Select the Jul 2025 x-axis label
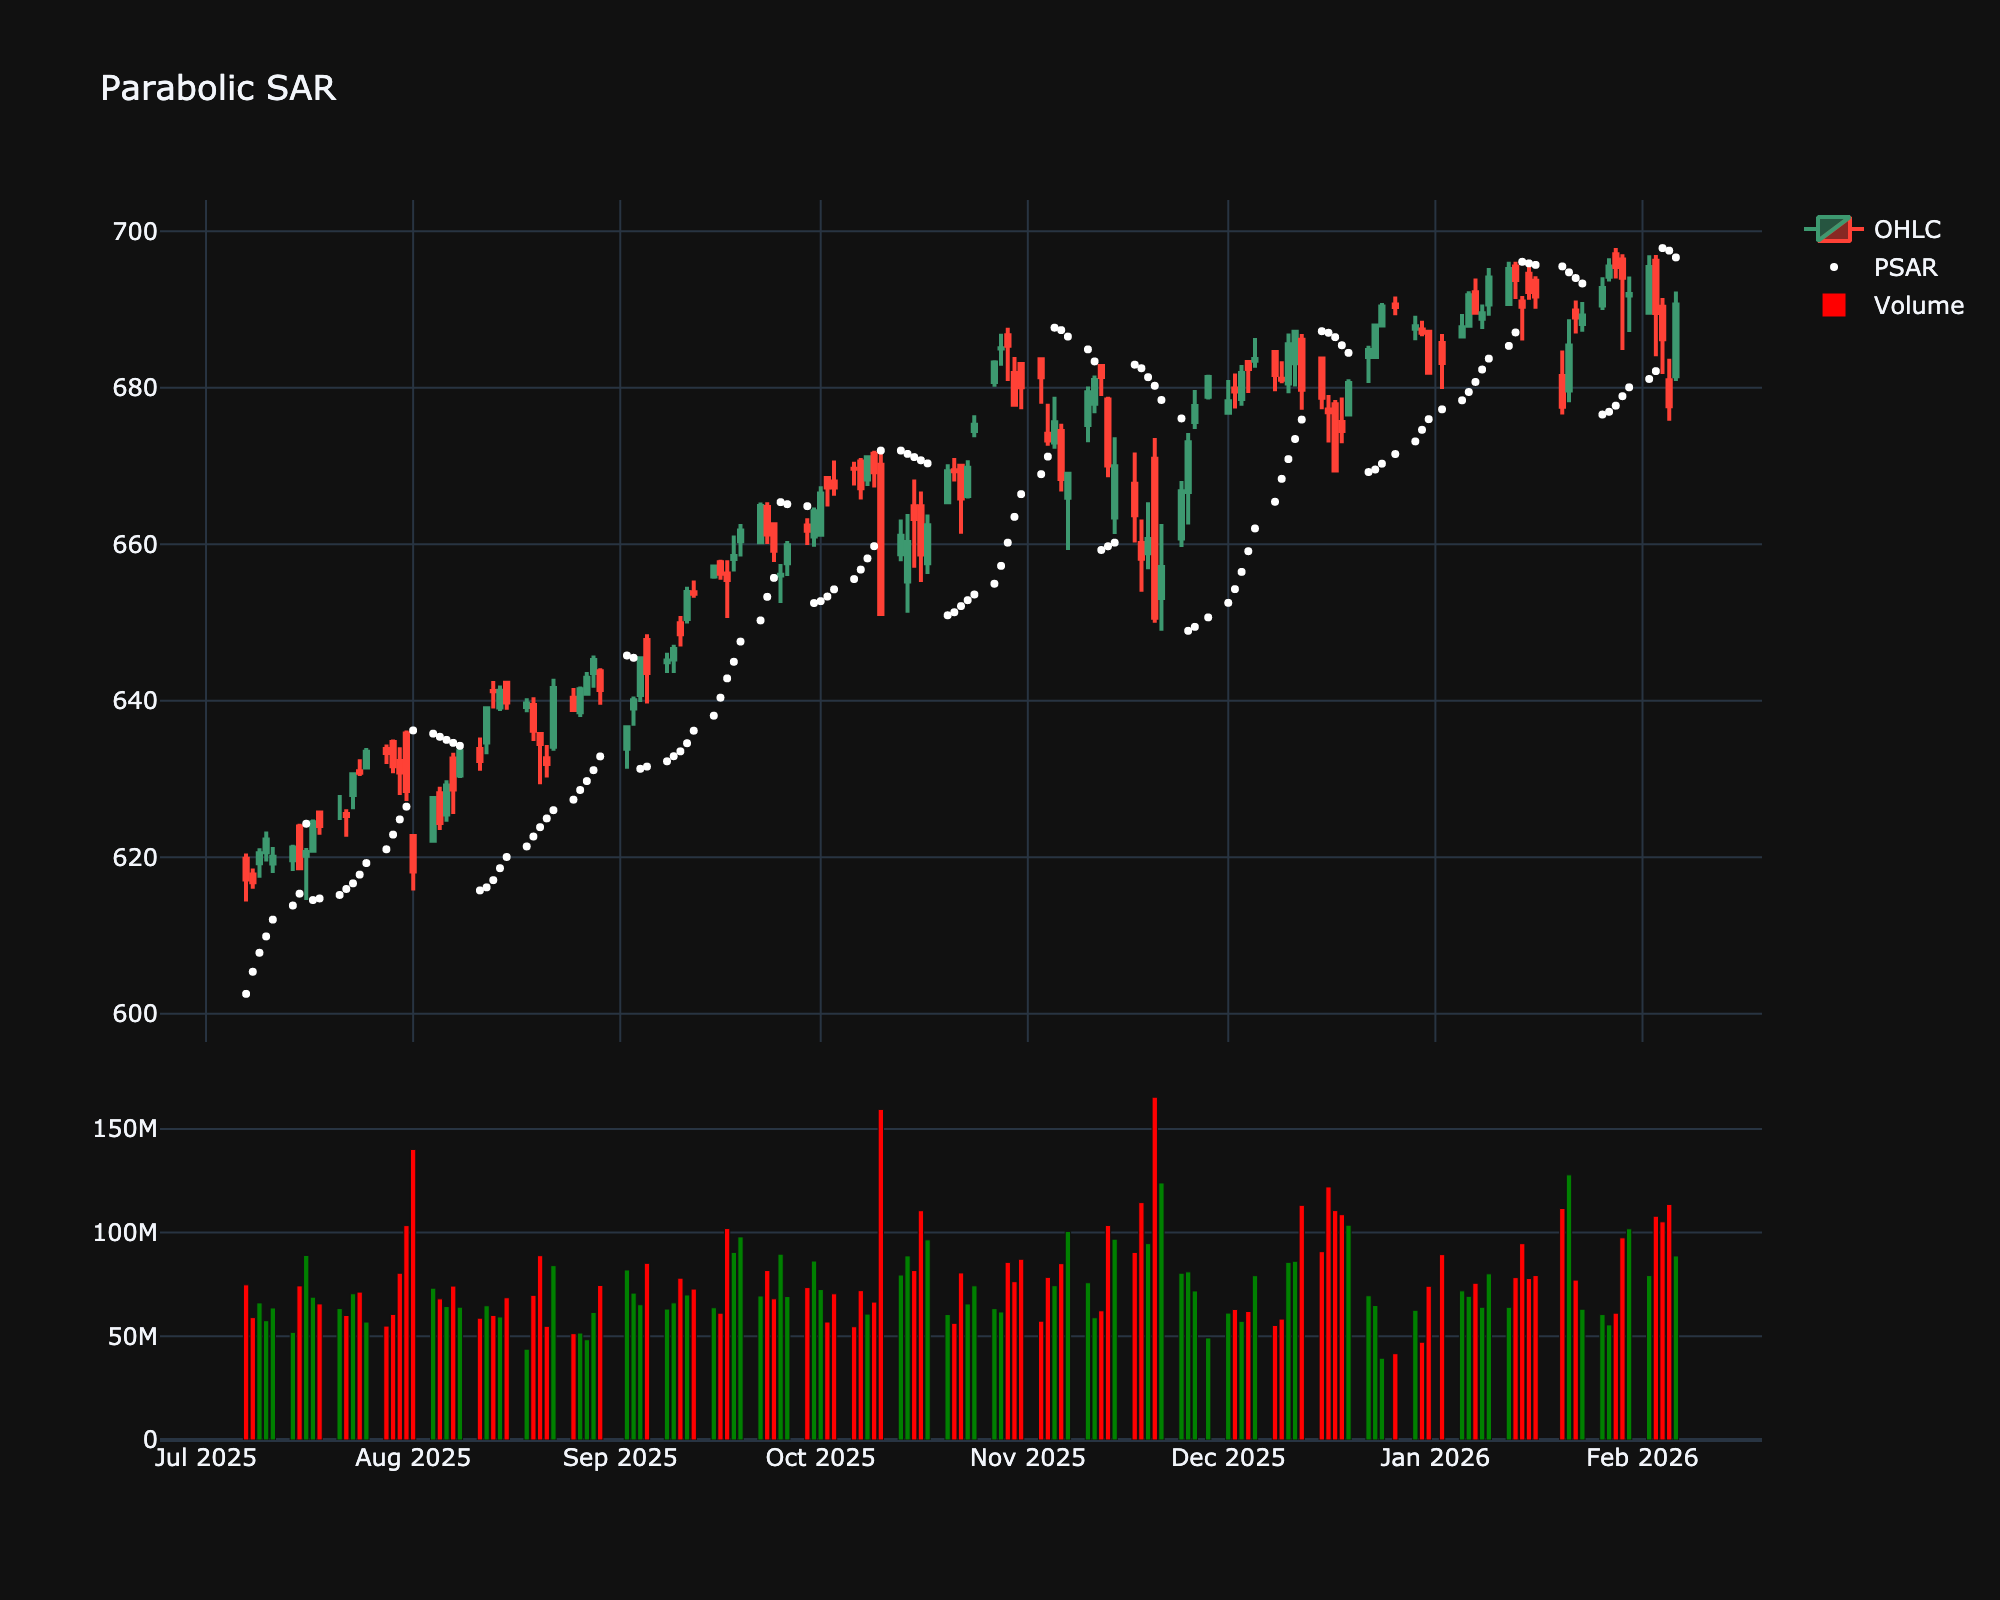Screen dimensions: 2000x1600 207,1459
